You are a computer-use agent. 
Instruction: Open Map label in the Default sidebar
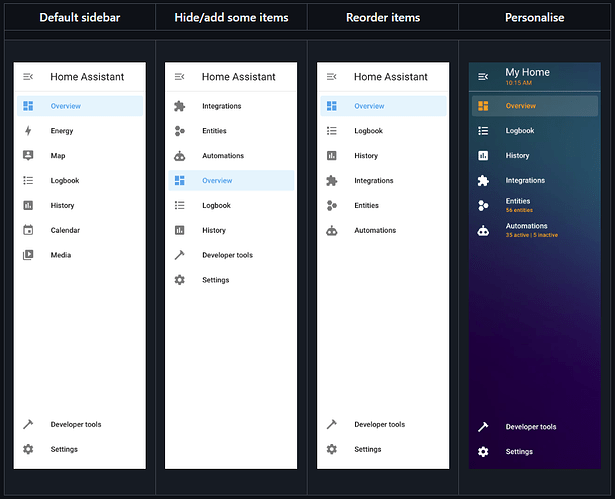click(x=58, y=156)
